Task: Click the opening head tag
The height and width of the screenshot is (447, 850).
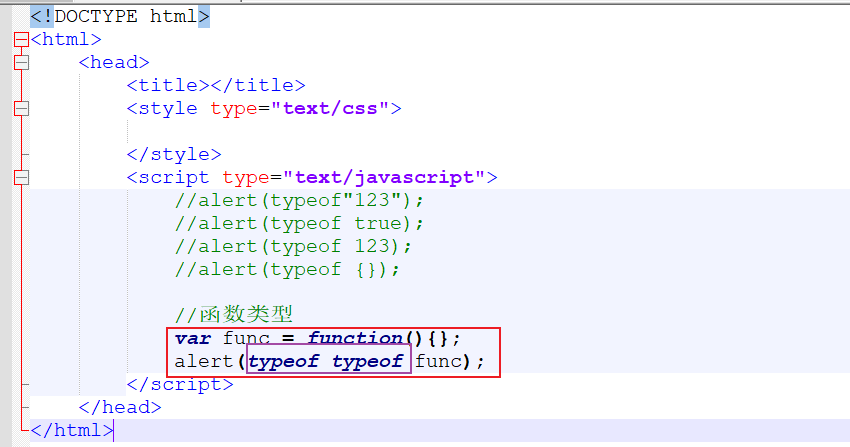Action: pos(114,62)
